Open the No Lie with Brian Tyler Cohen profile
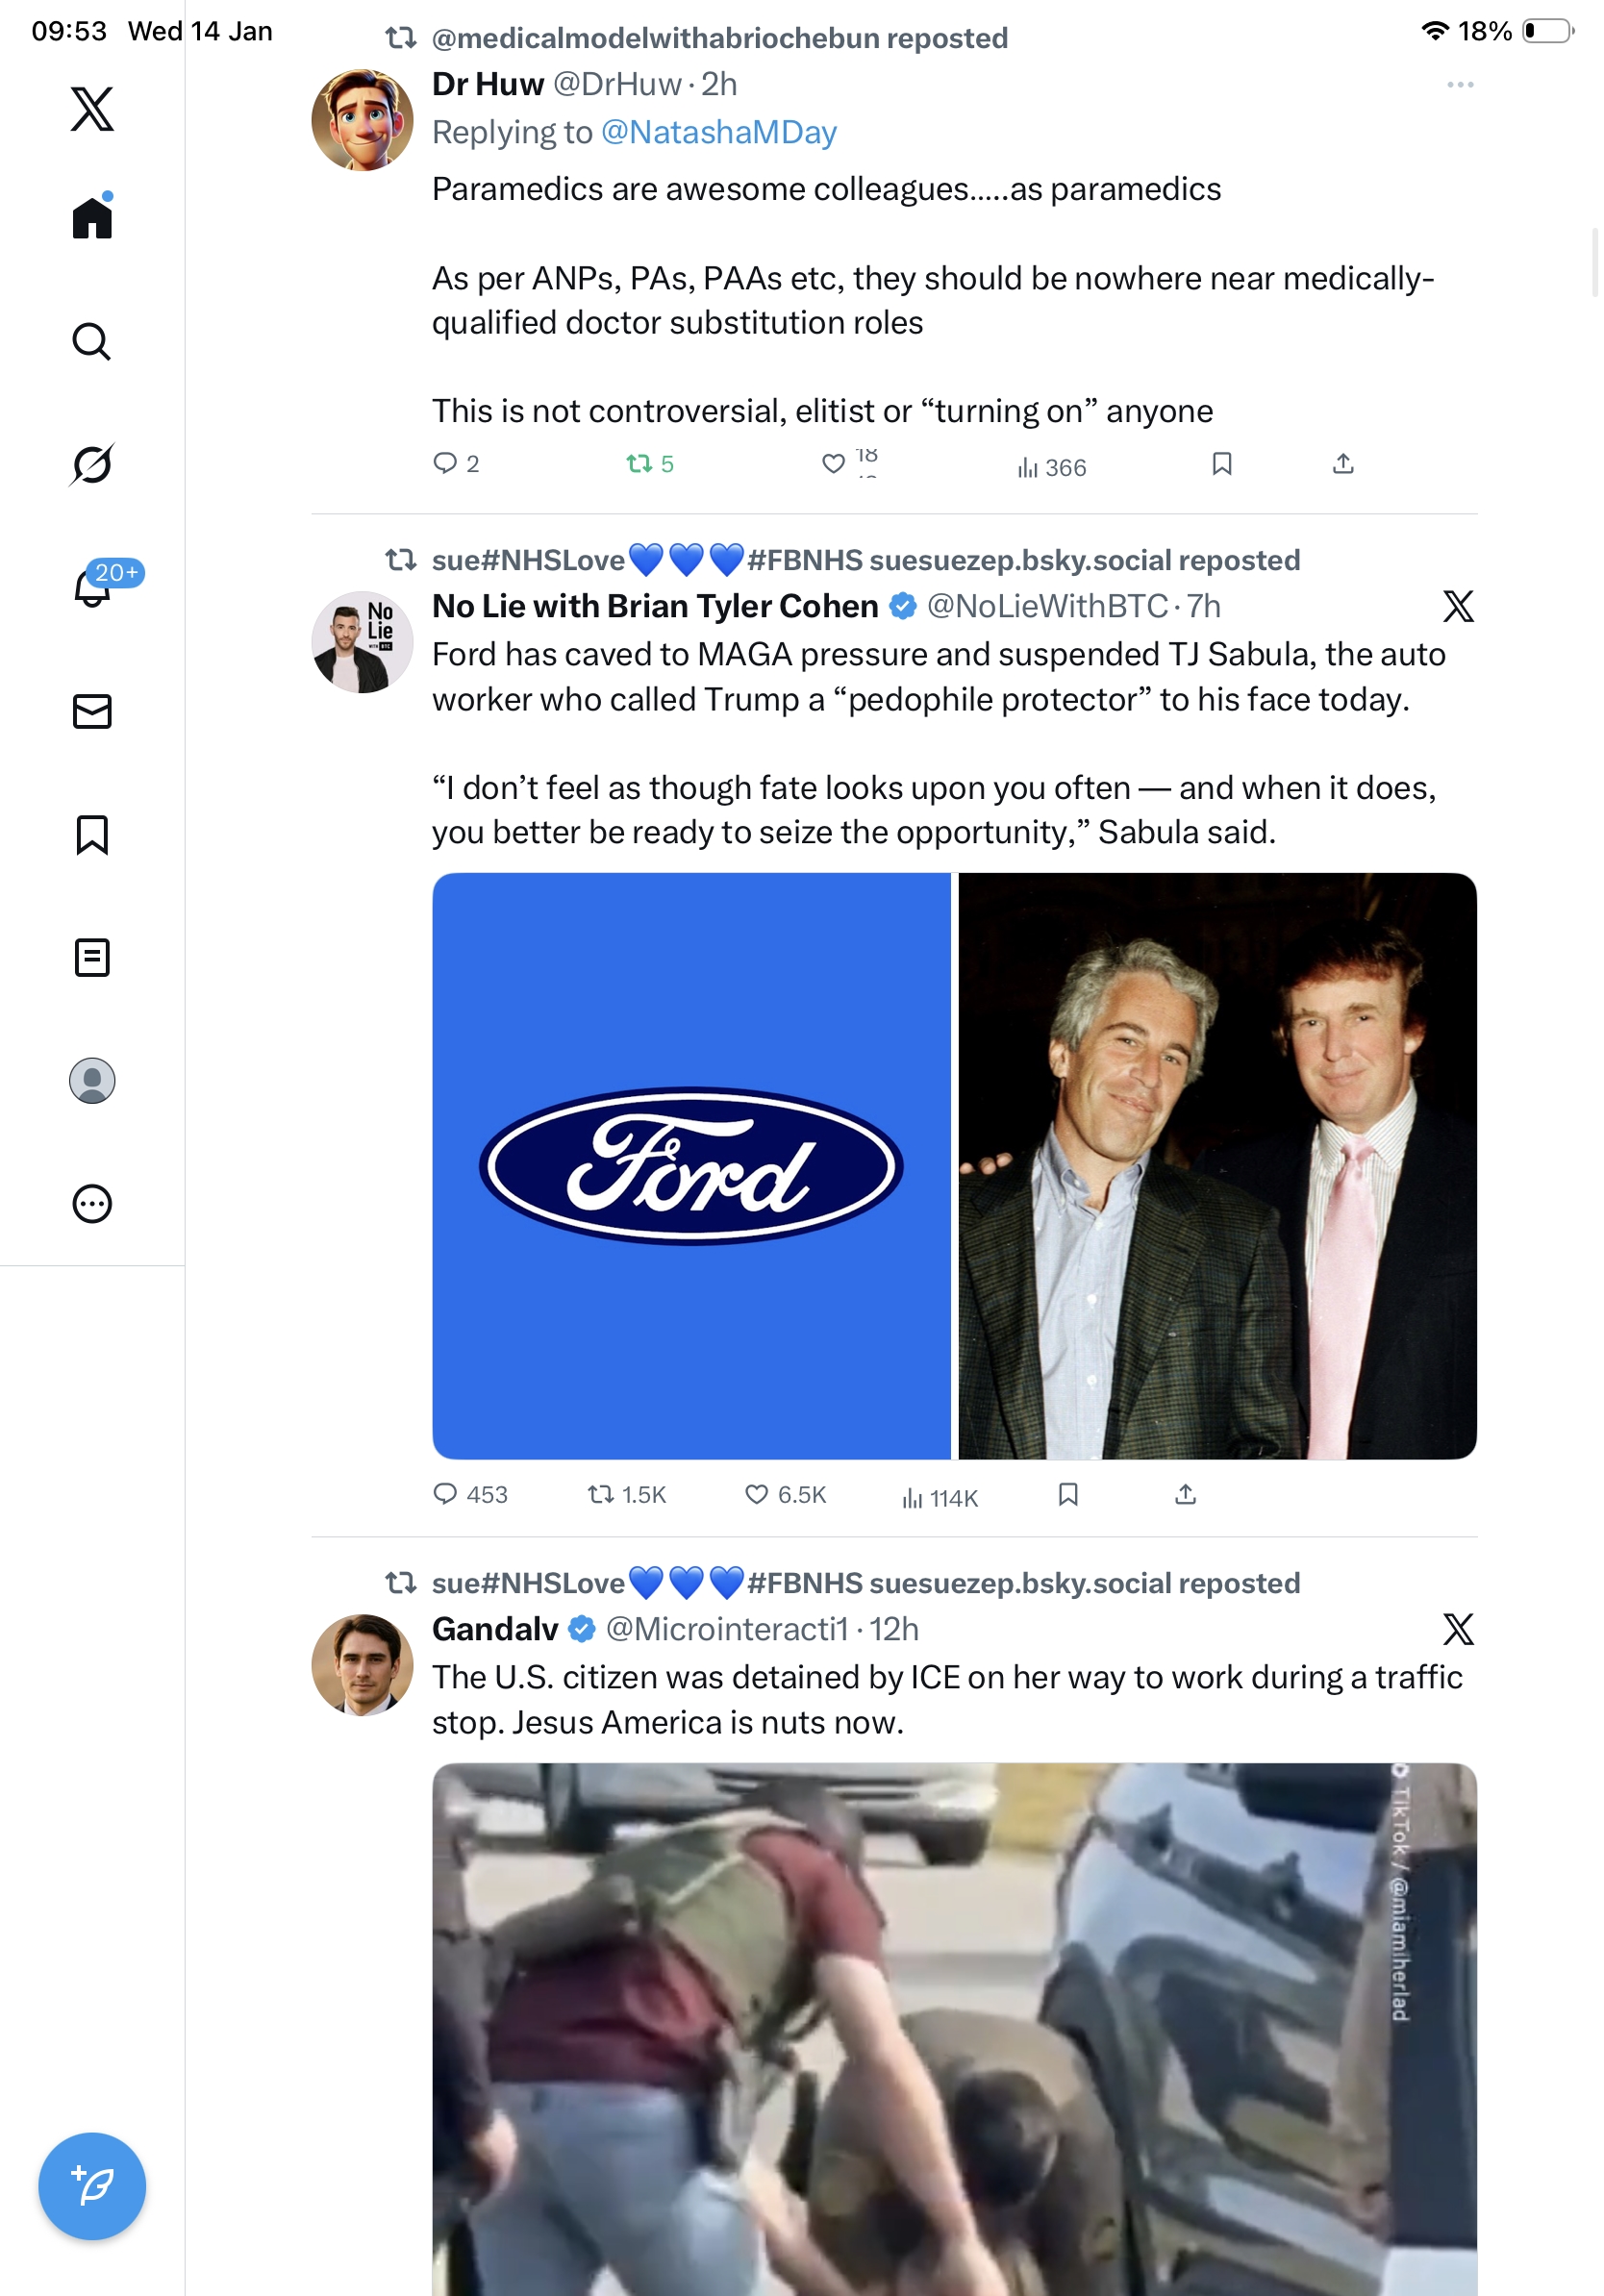Image resolution: width=1604 pixels, height=2296 pixels. point(654,606)
